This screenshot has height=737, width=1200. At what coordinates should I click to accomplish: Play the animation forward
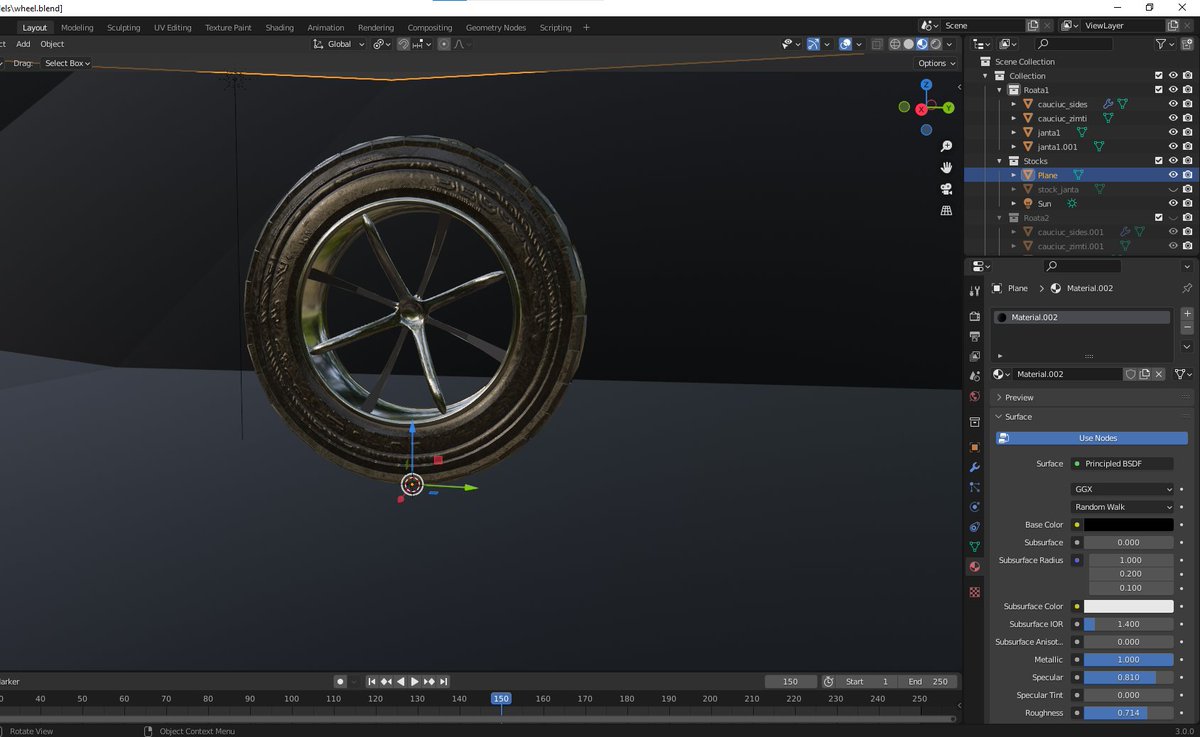point(415,682)
